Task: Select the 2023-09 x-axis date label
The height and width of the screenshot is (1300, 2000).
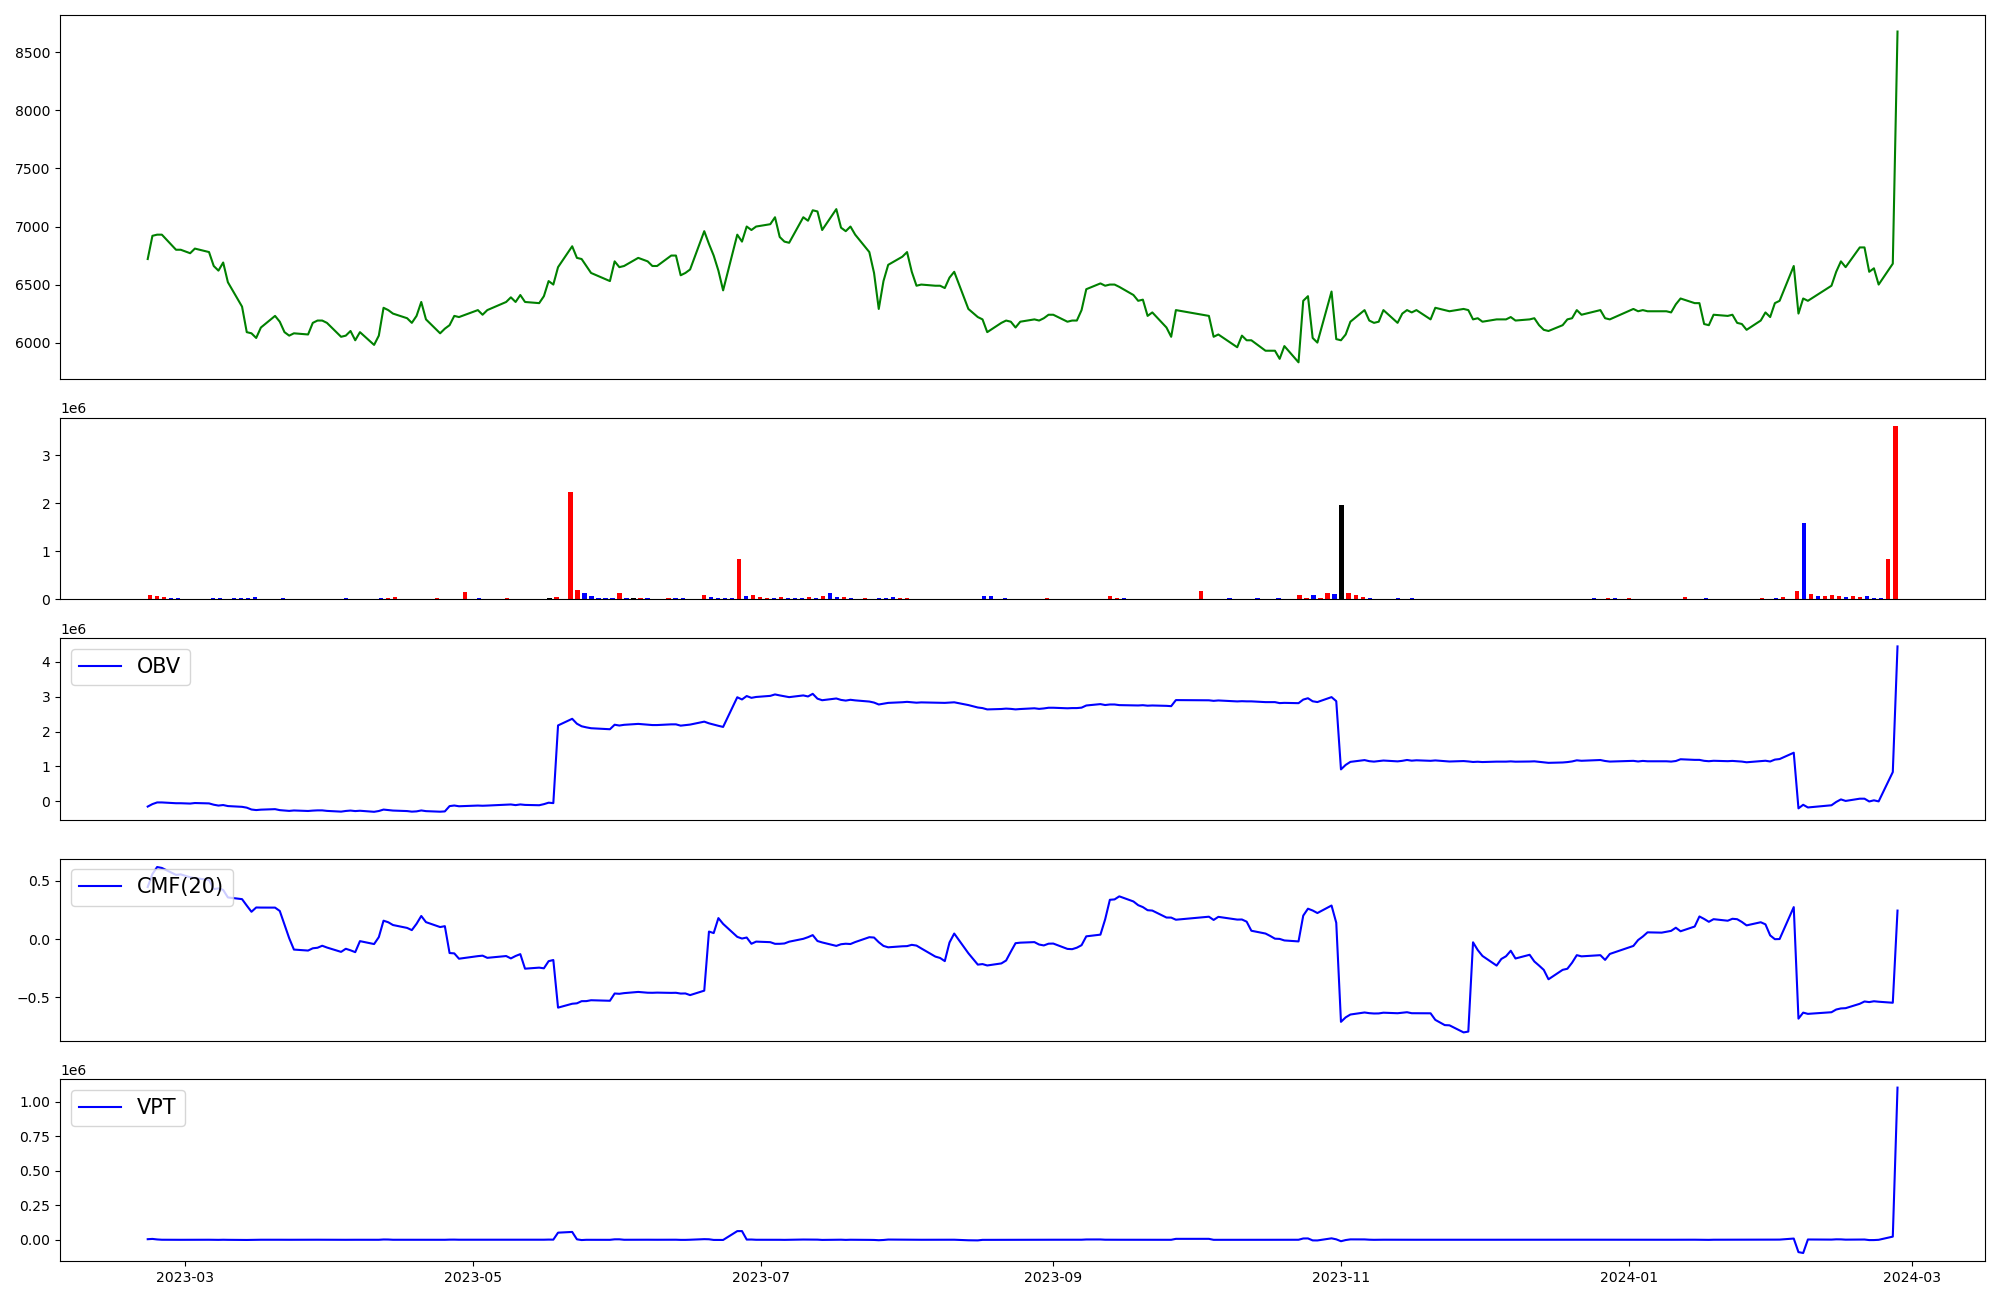Action: [1053, 1277]
